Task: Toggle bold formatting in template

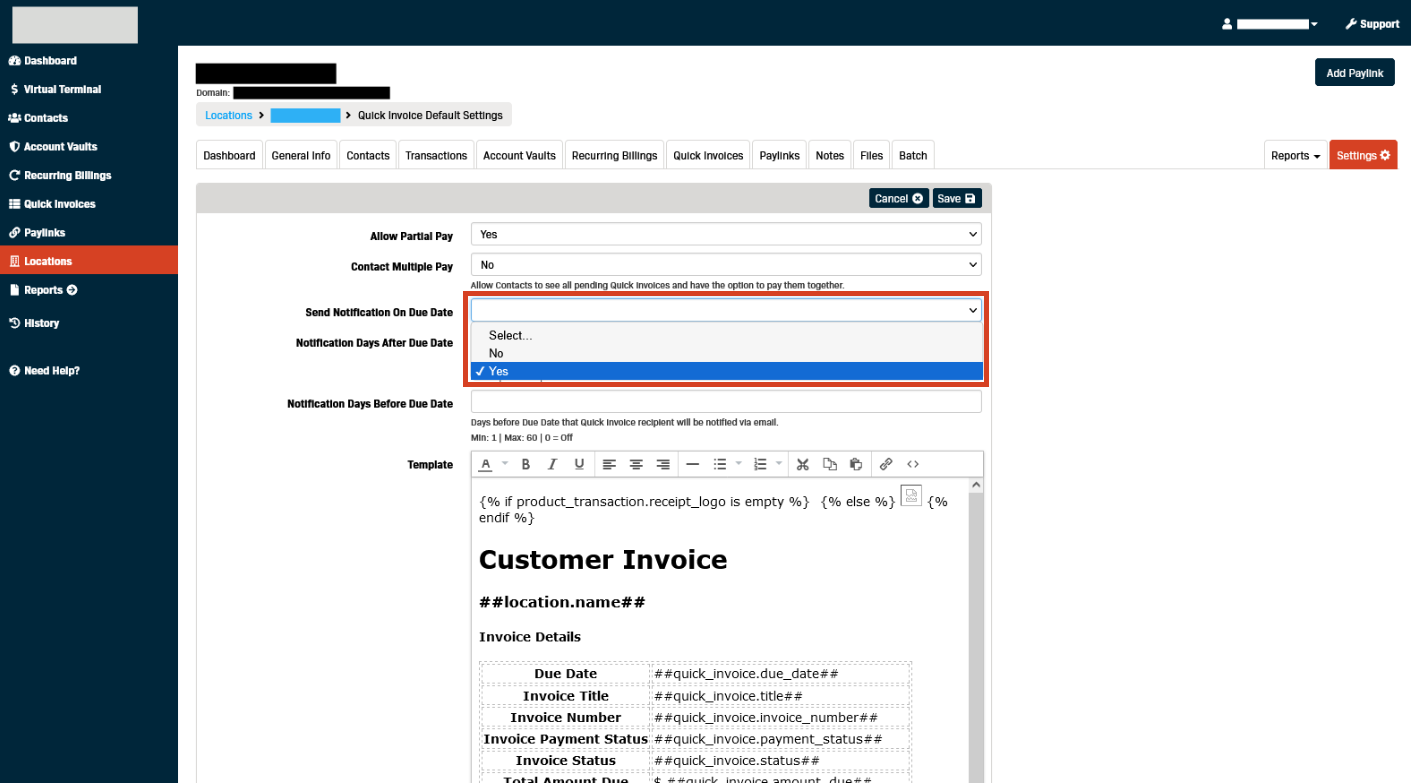Action: click(x=526, y=464)
